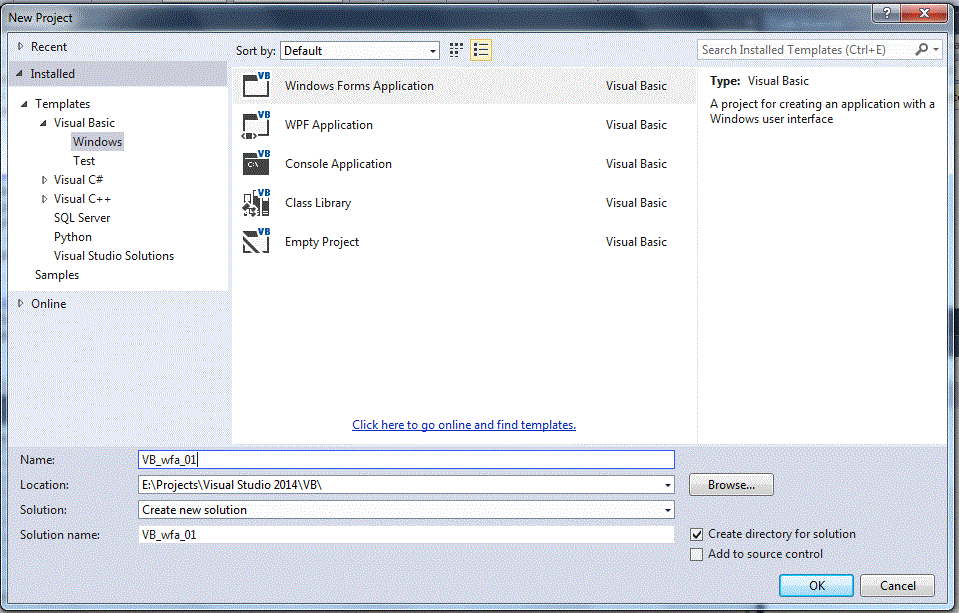
Task: Click the Cancel button
Action: pos(897,585)
